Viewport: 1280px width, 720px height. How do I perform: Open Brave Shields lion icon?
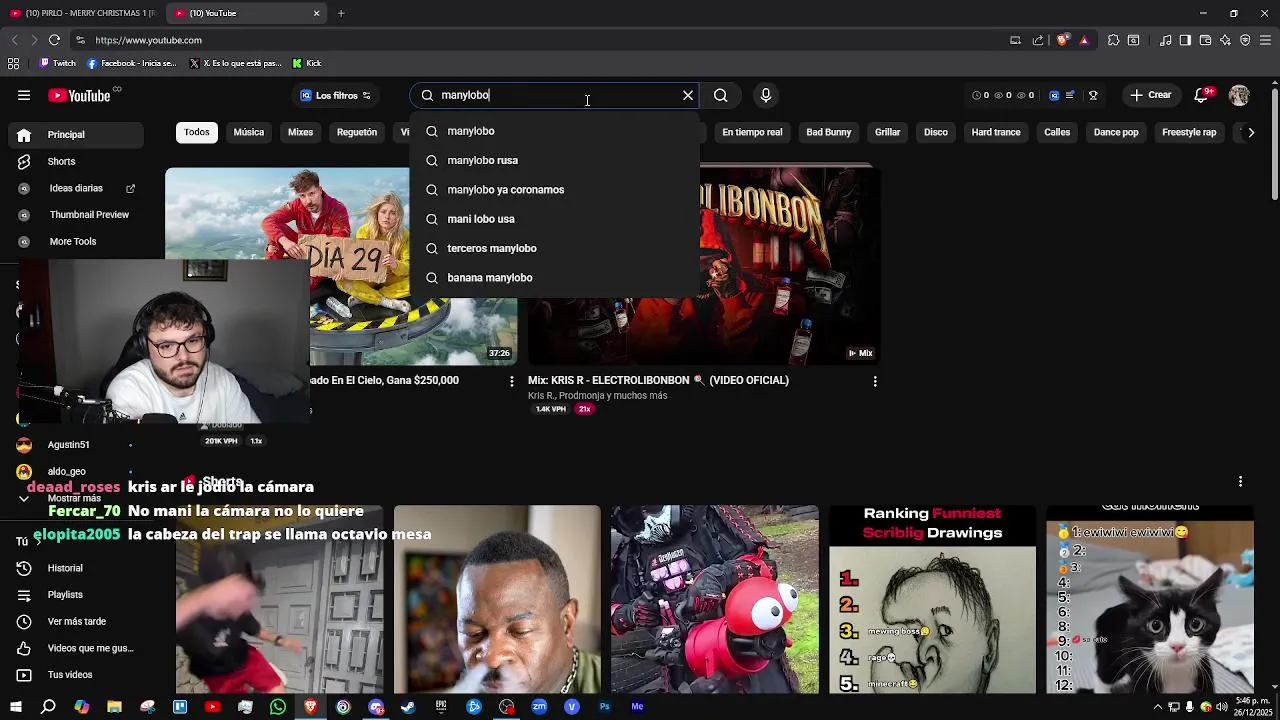pyautogui.click(x=1063, y=40)
